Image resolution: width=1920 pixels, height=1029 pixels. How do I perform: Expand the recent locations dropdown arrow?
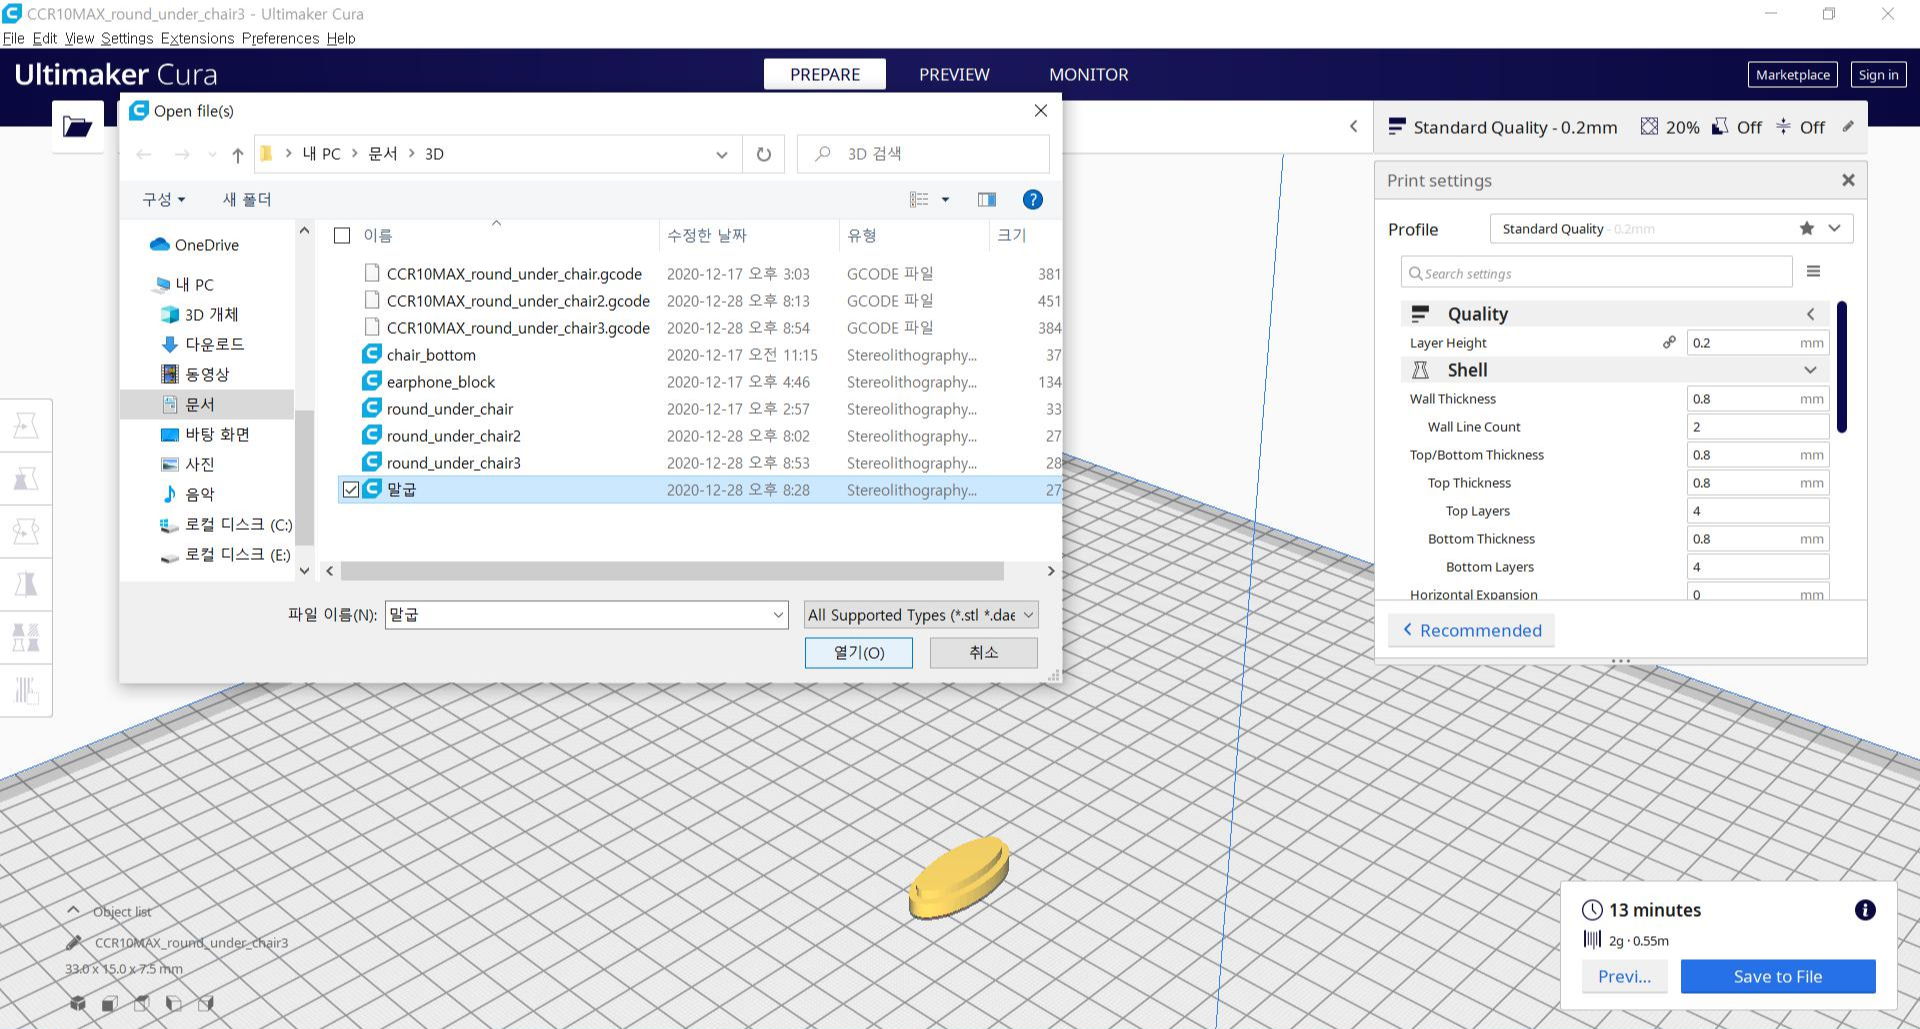click(211, 154)
